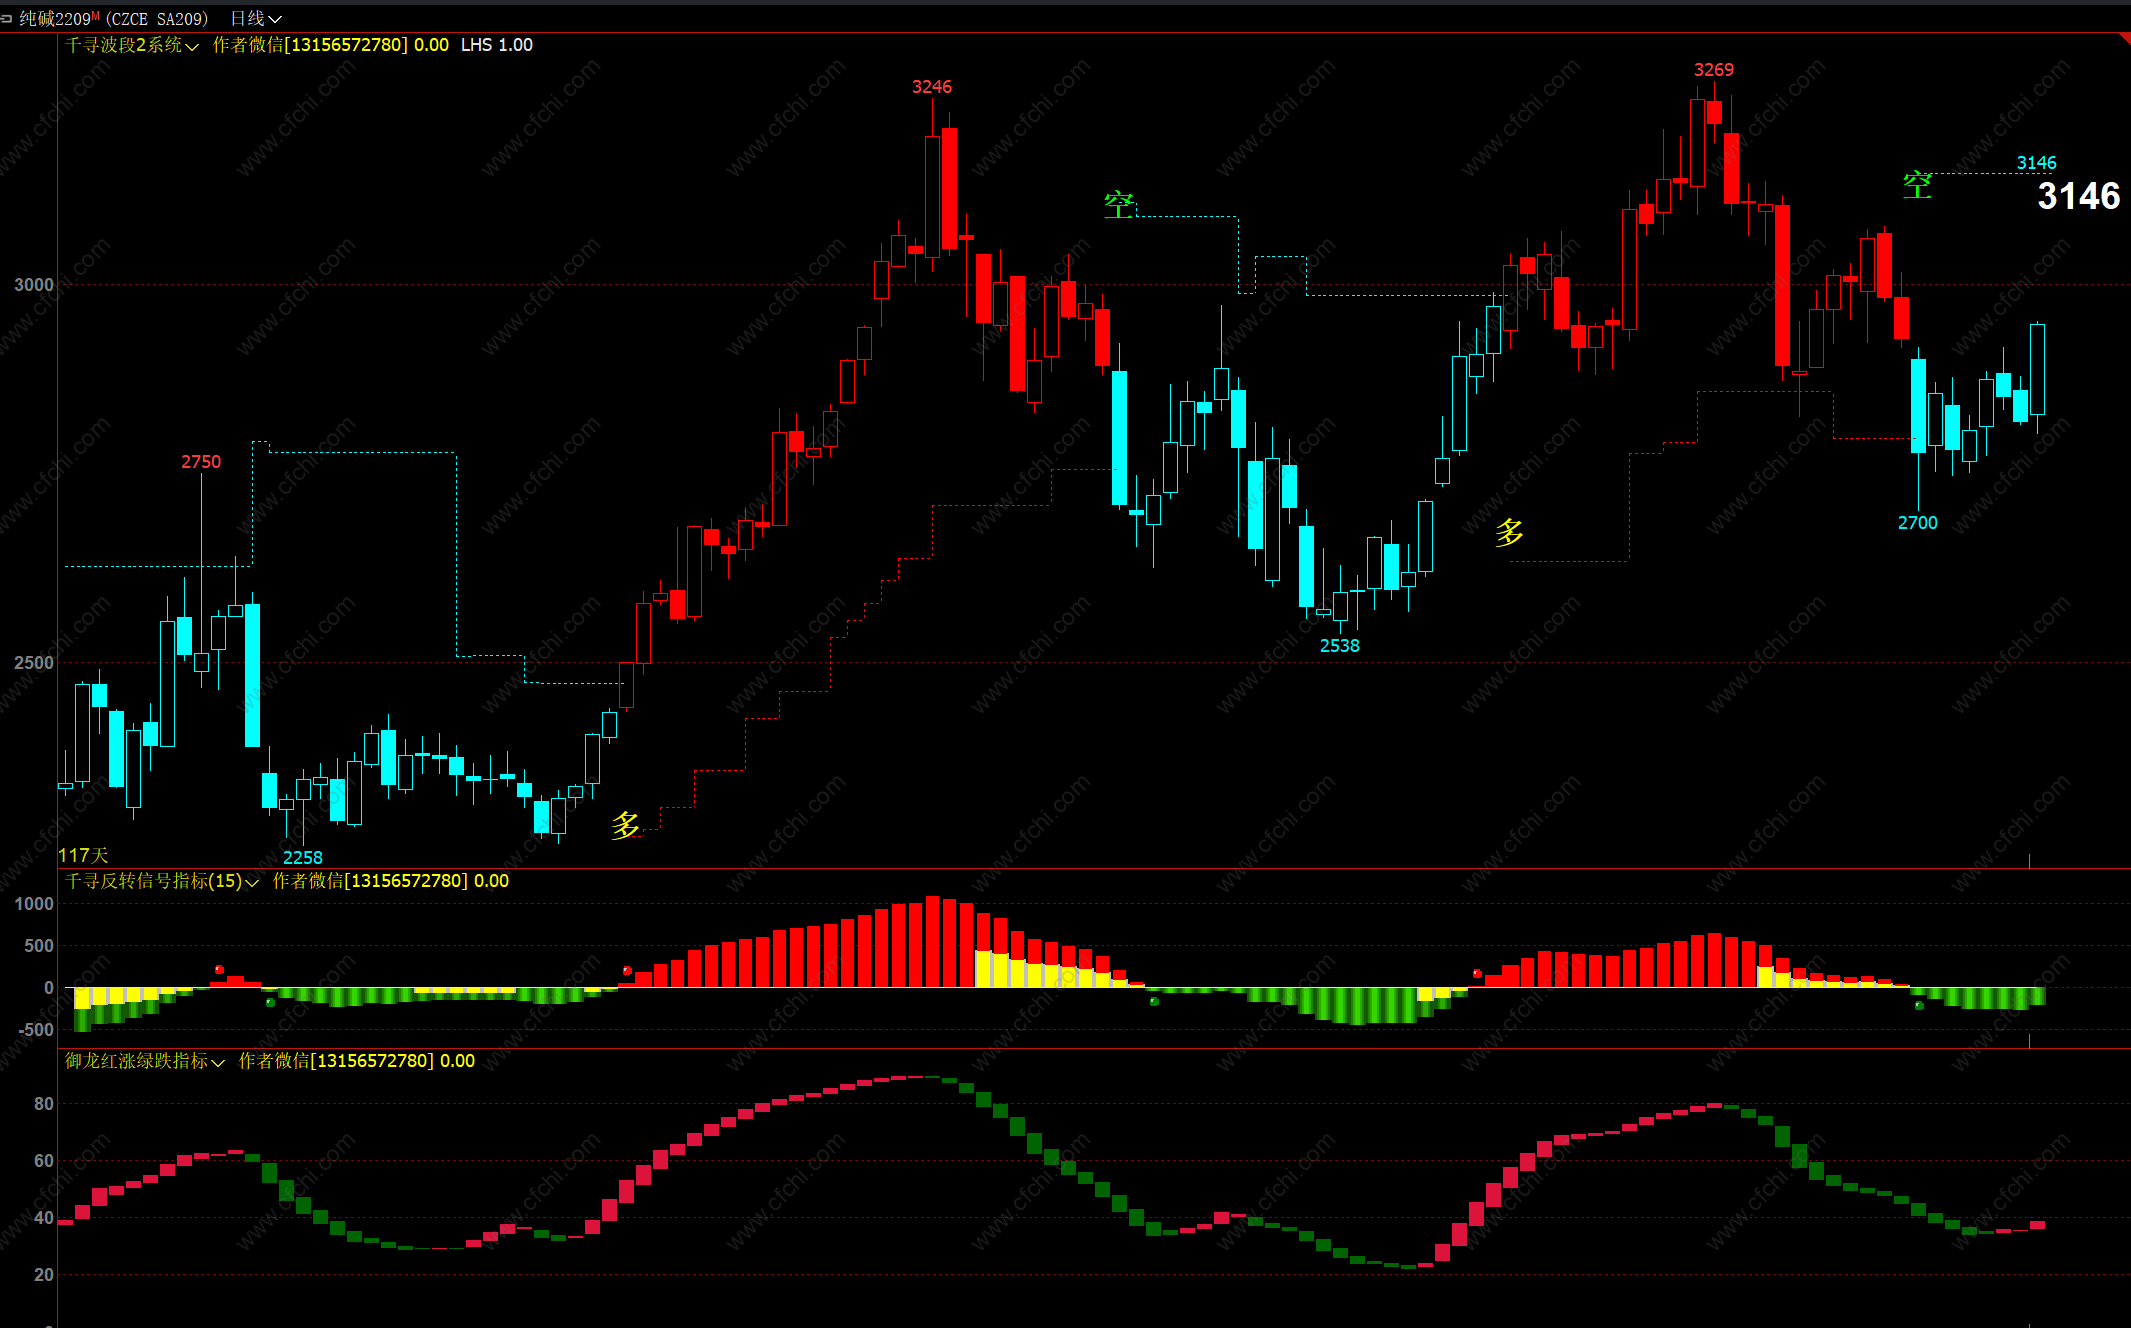Select the 3269 high price label
The height and width of the screenshot is (1328, 2131).
point(1713,70)
